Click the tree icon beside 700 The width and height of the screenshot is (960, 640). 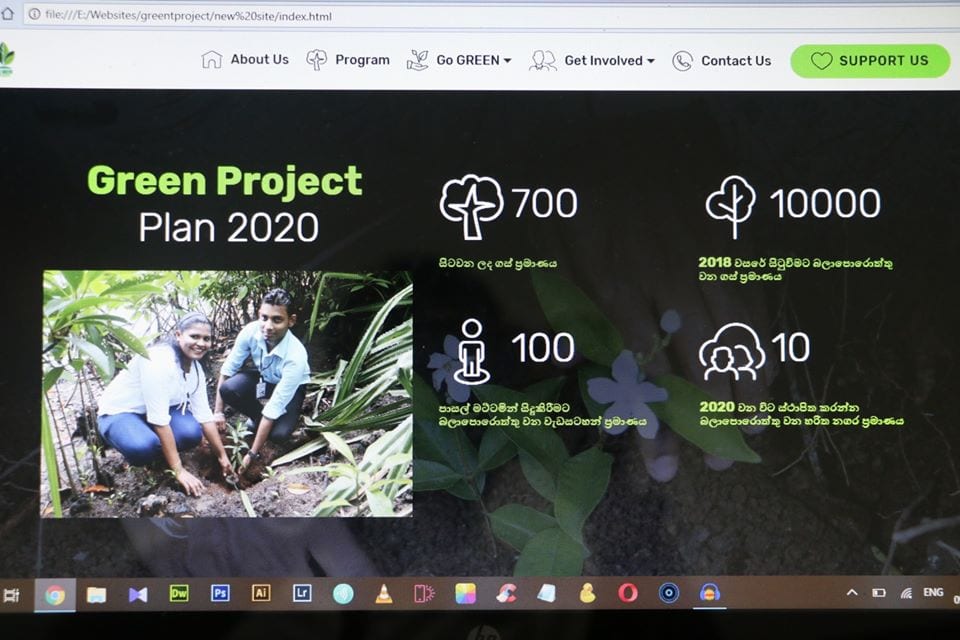[x=471, y=206]
